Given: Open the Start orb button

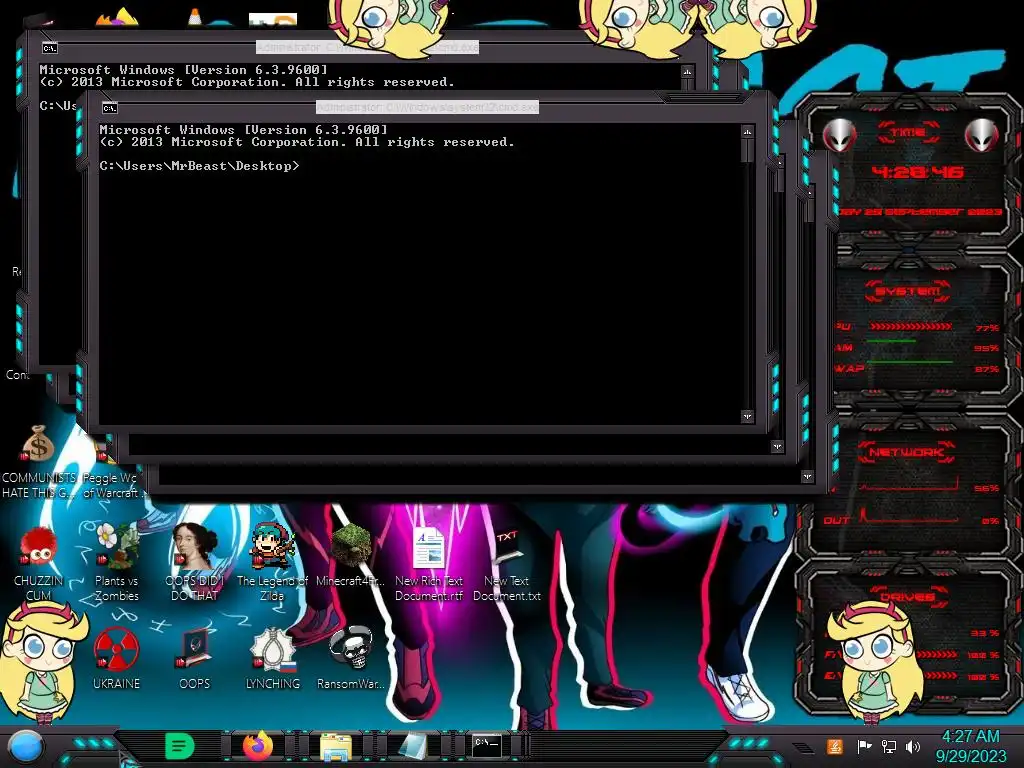Looking at the screenshot, I should point(25,747).
